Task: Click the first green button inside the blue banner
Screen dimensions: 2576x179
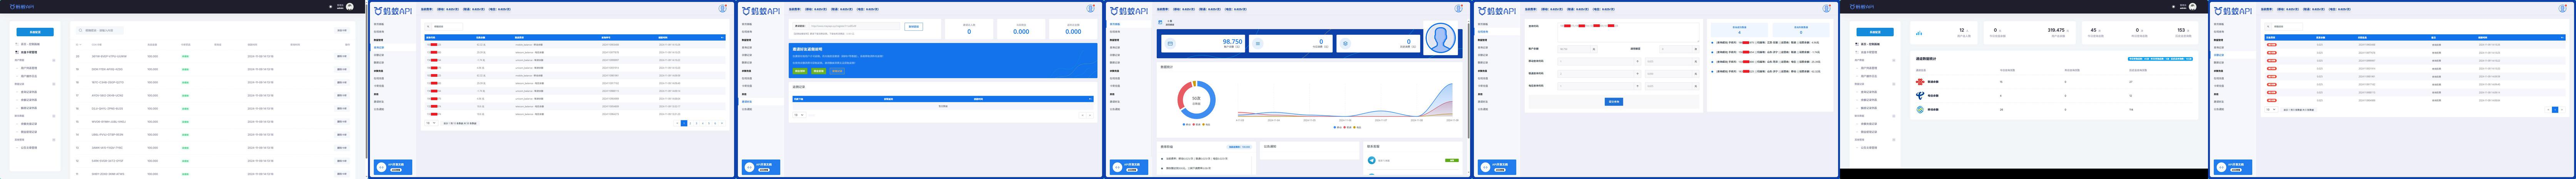Action: pos(799,71)
